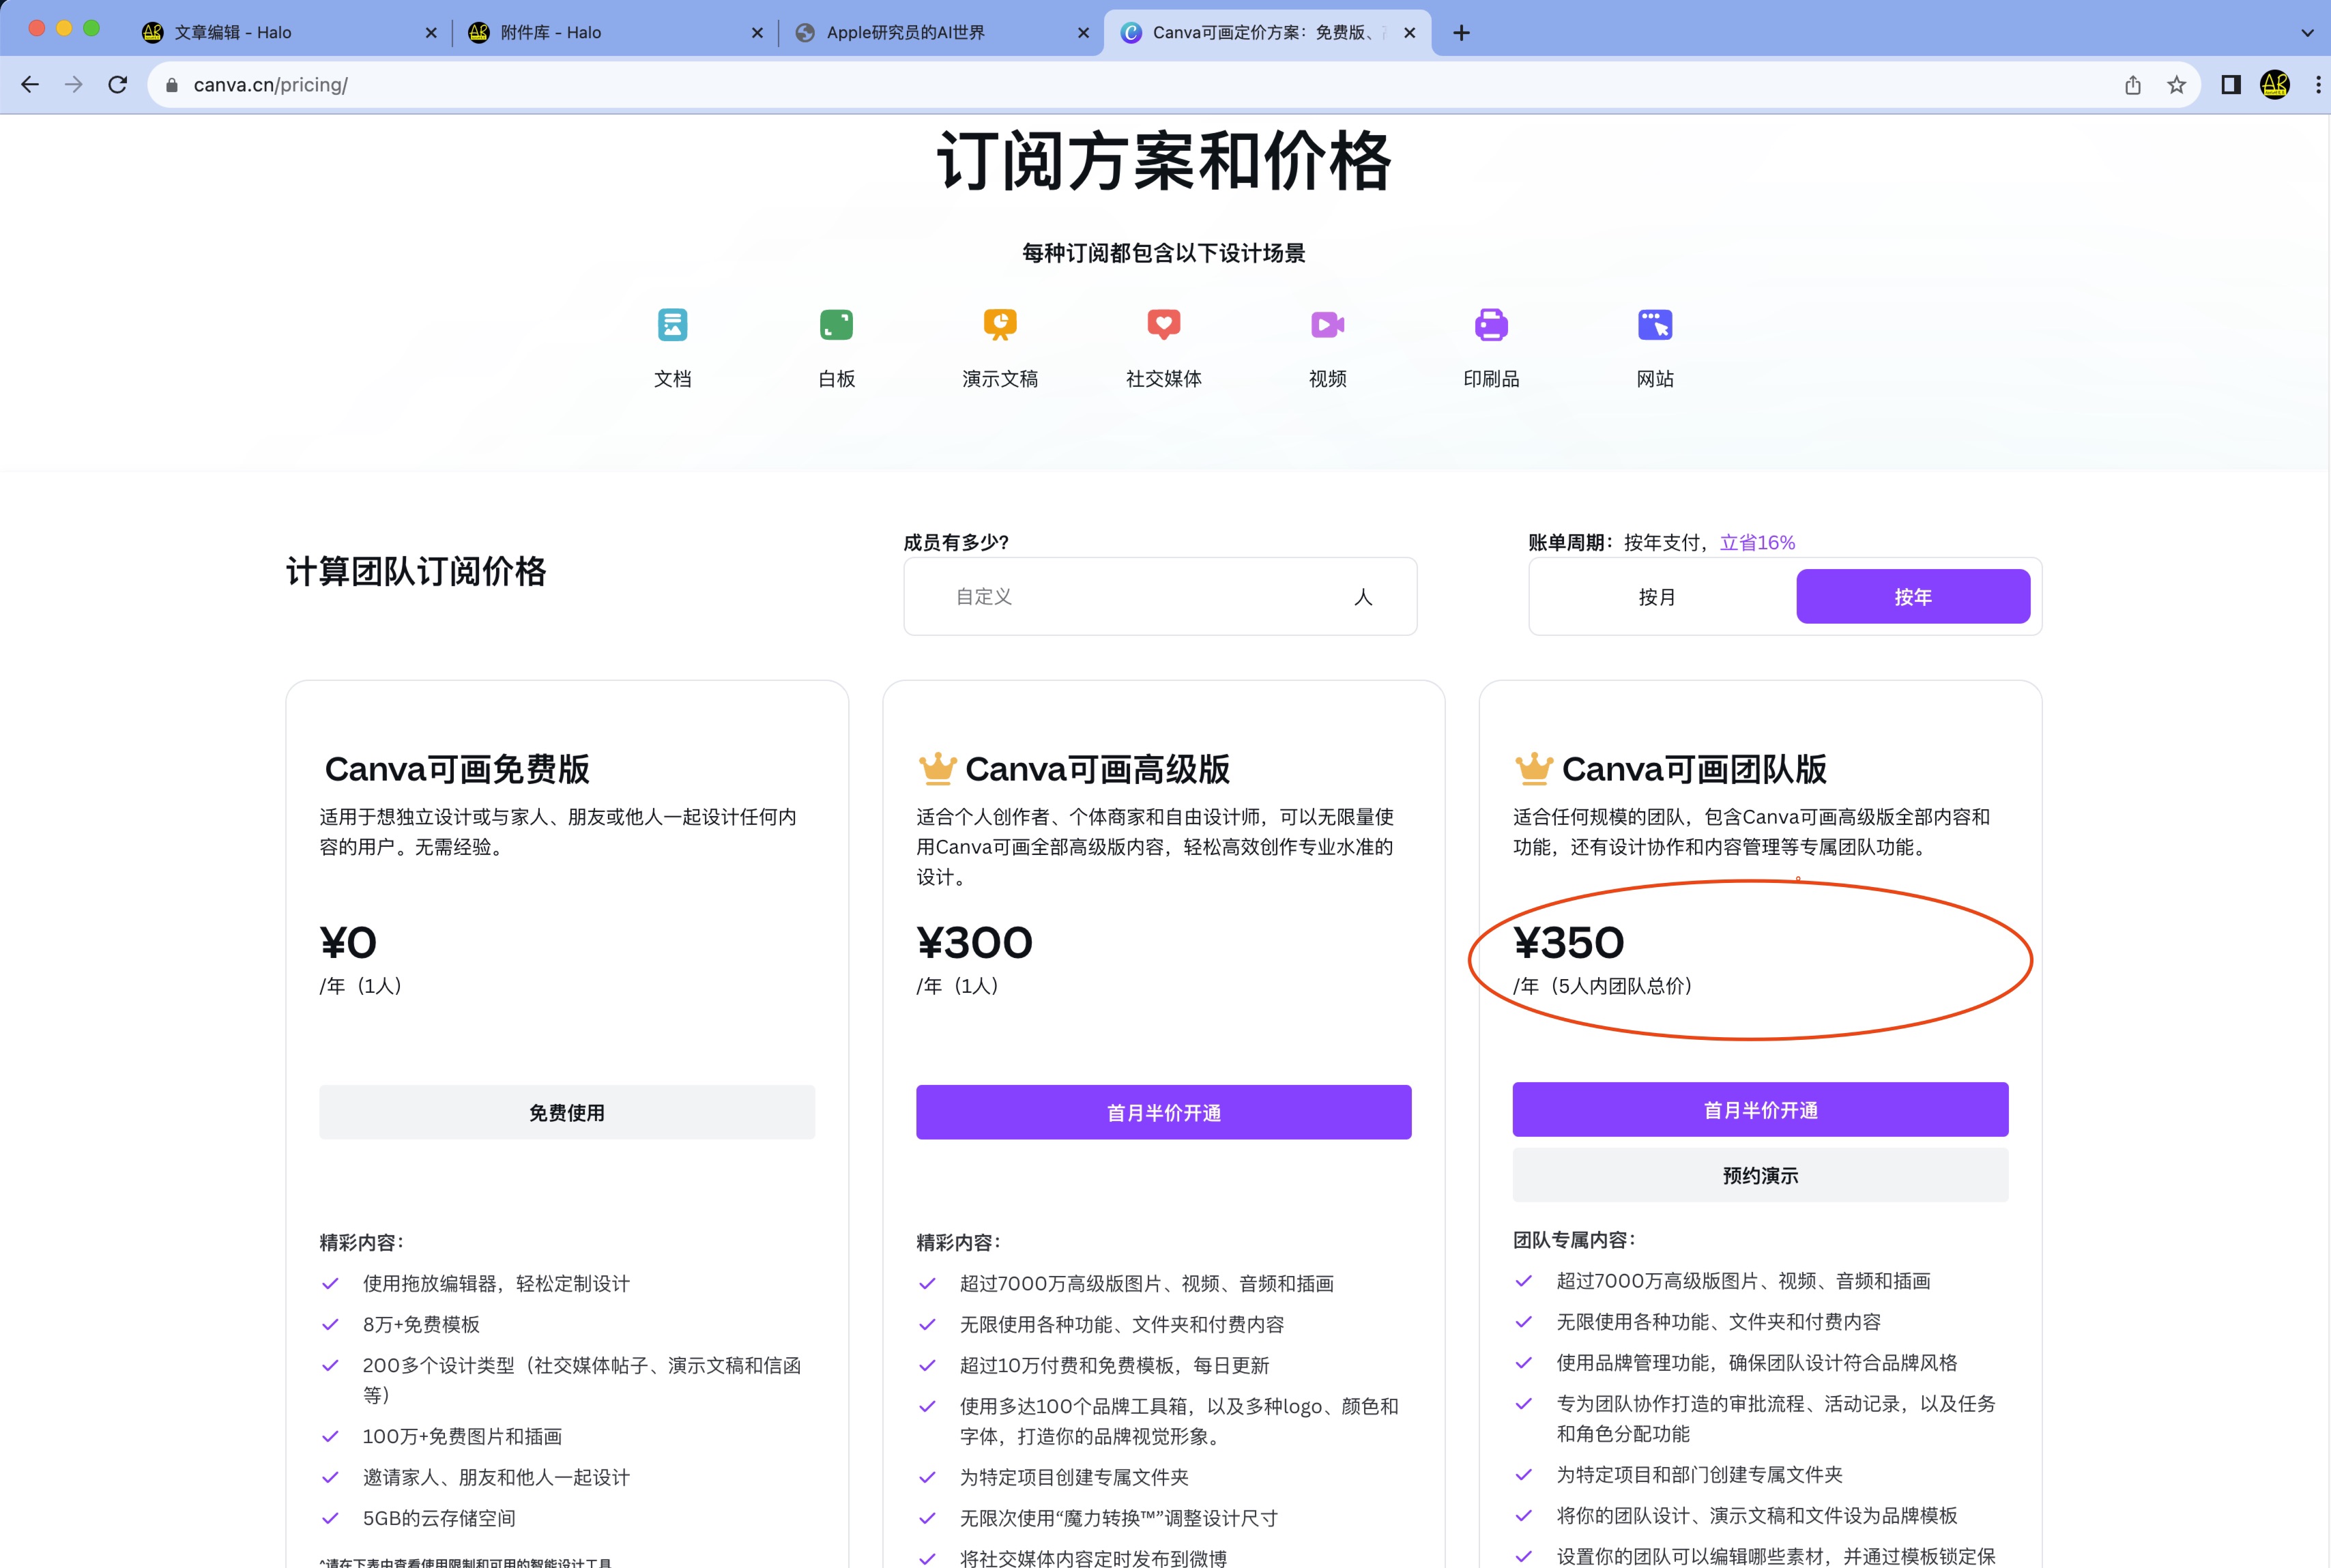Click the 5GB的云存储空间 feature line
This screenshot has height=1568, width=2331.
click(439, 1518)
